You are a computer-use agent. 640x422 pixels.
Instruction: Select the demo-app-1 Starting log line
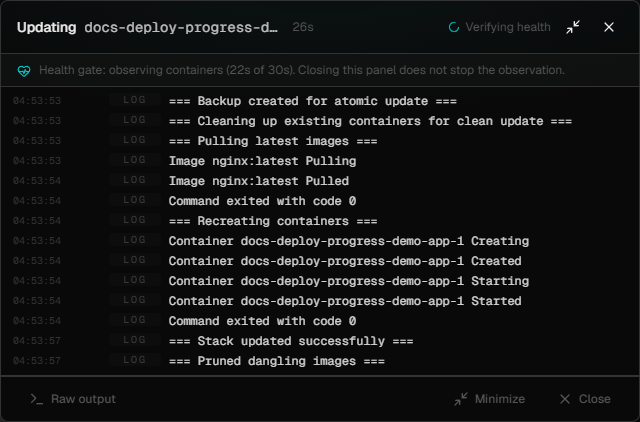coord(349,281)
